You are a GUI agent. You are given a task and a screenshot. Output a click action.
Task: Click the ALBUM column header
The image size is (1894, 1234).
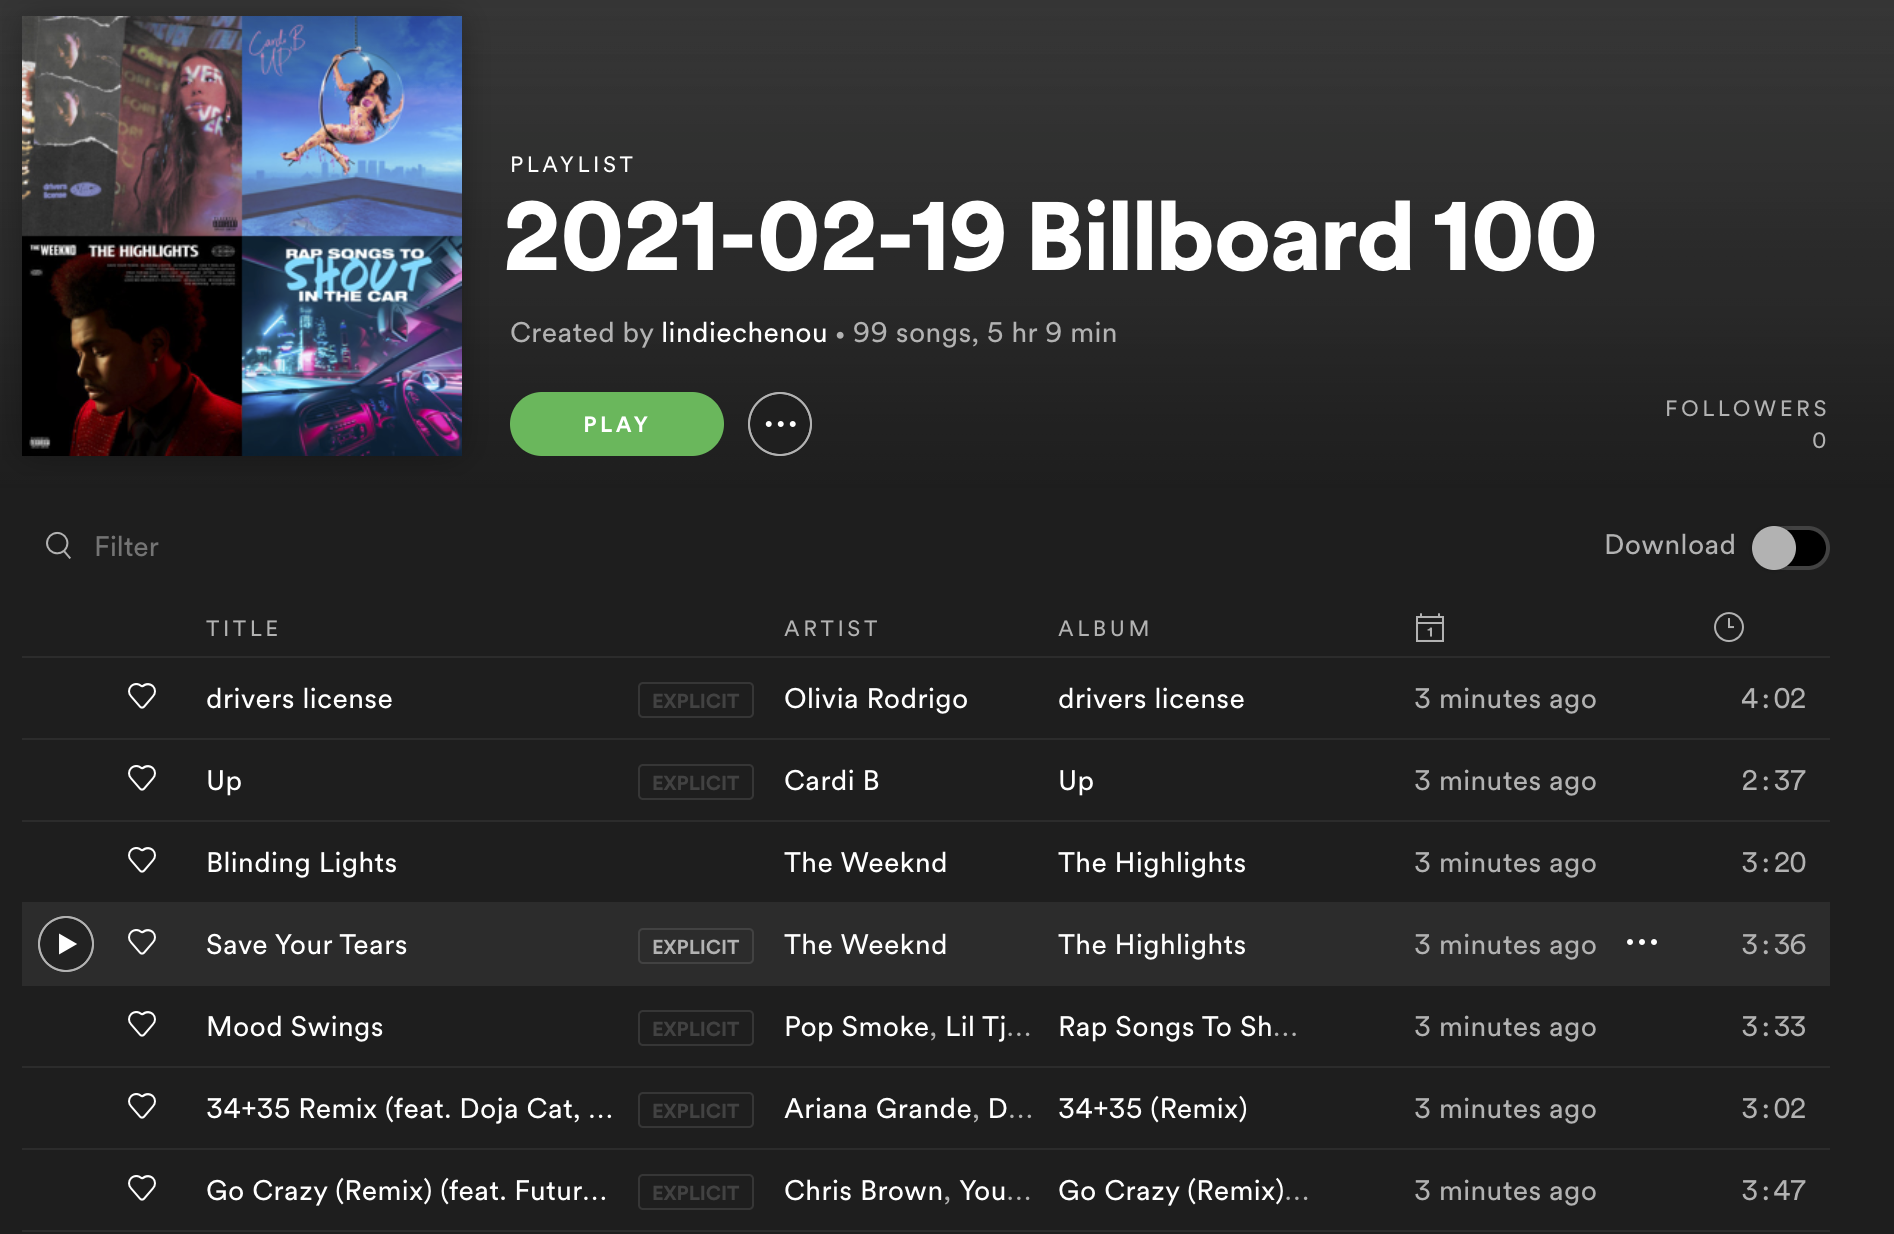click(1103, 627)
